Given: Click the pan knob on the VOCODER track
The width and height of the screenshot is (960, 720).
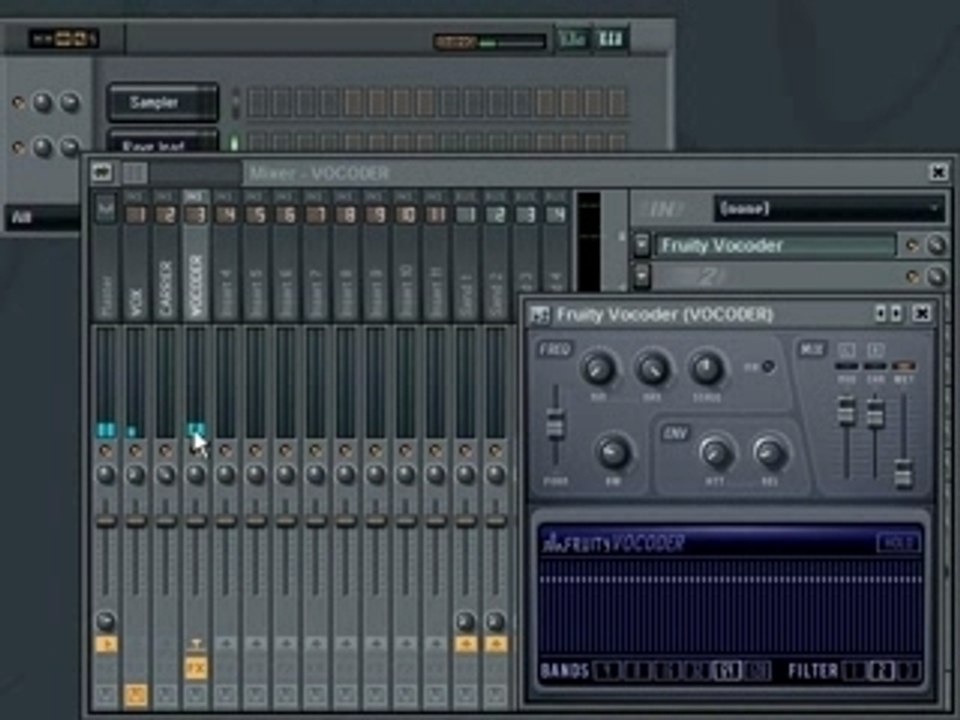Looking at the screenshot, I should coord(195,474).
